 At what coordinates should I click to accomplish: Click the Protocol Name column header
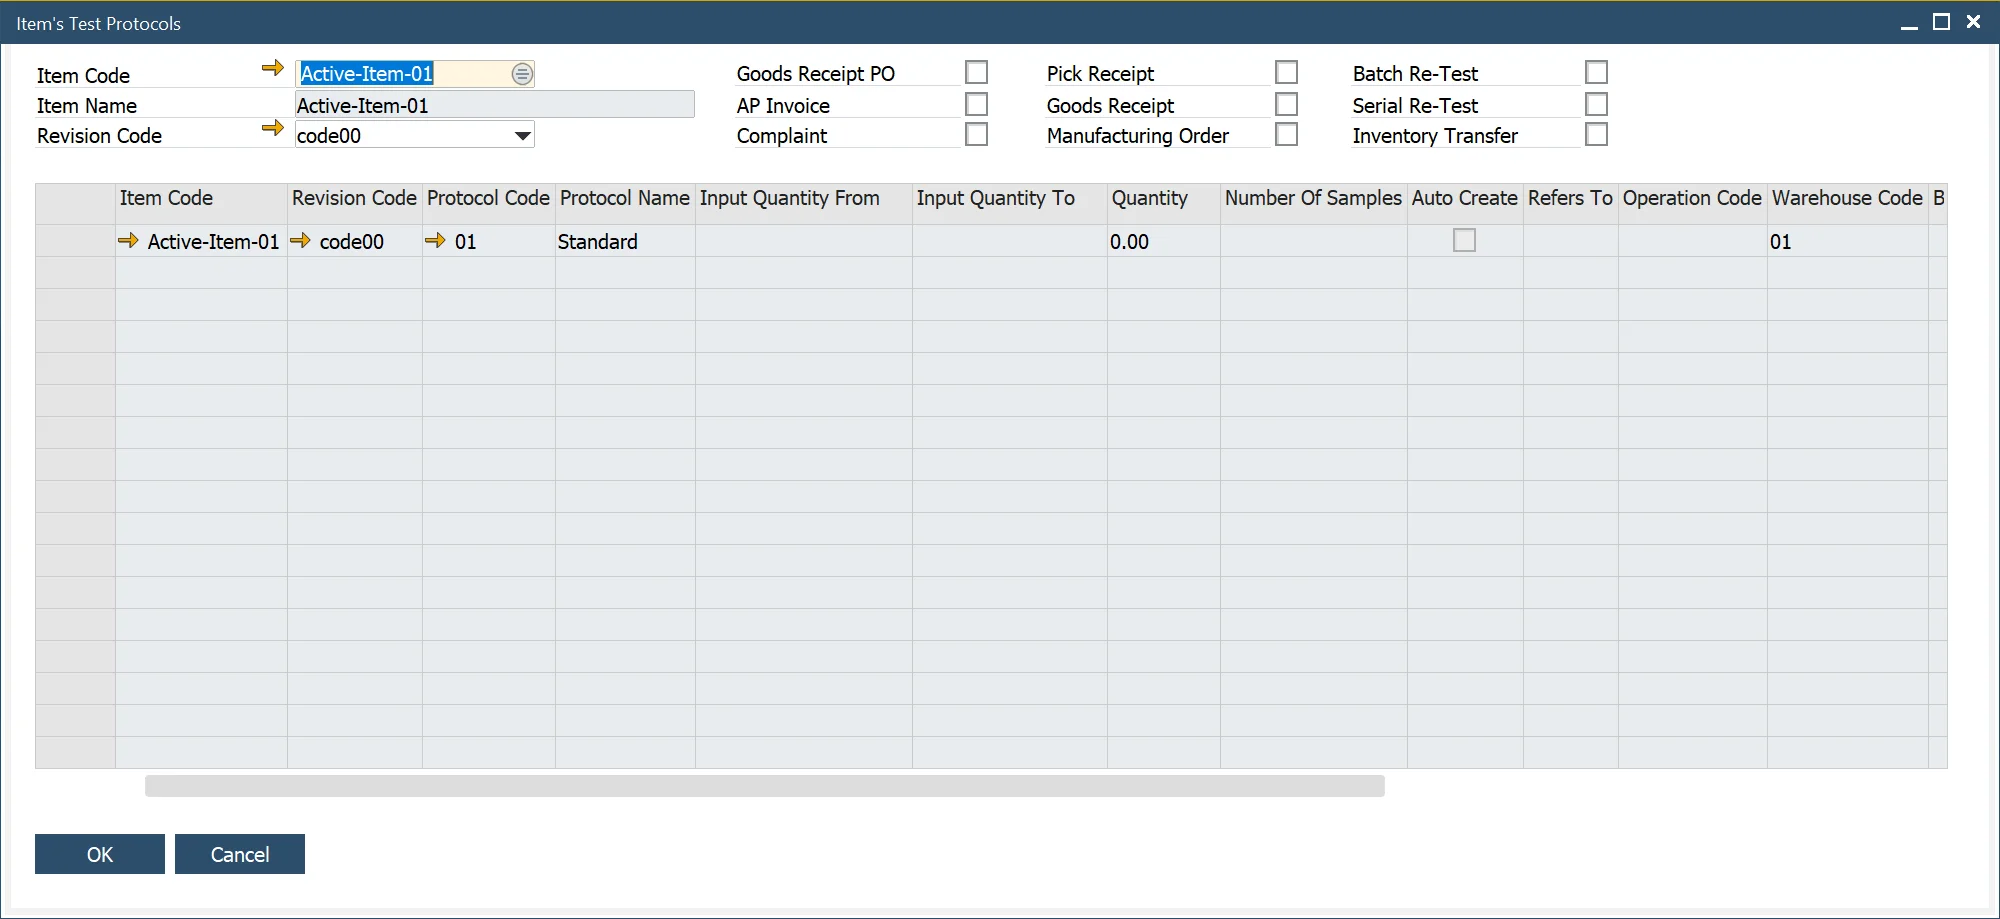pos(624,198)
